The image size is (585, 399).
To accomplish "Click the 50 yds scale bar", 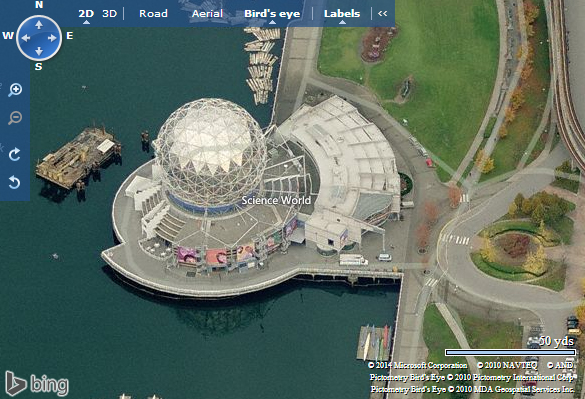I will (x=510, y=352).
